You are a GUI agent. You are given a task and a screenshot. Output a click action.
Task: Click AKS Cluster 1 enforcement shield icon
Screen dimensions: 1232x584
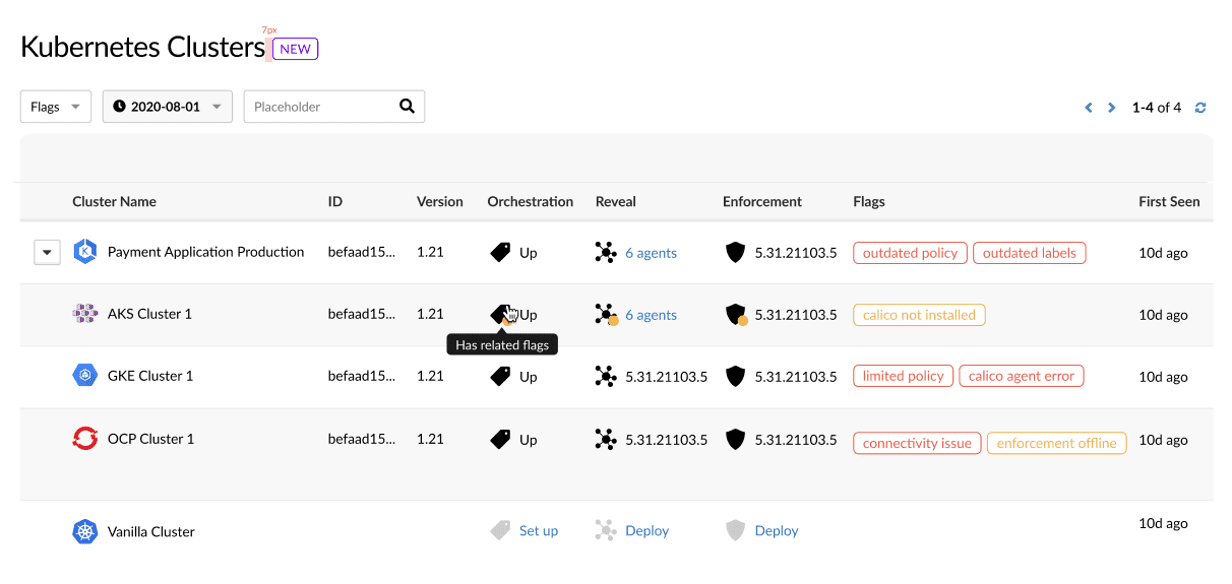coord(735,315)
